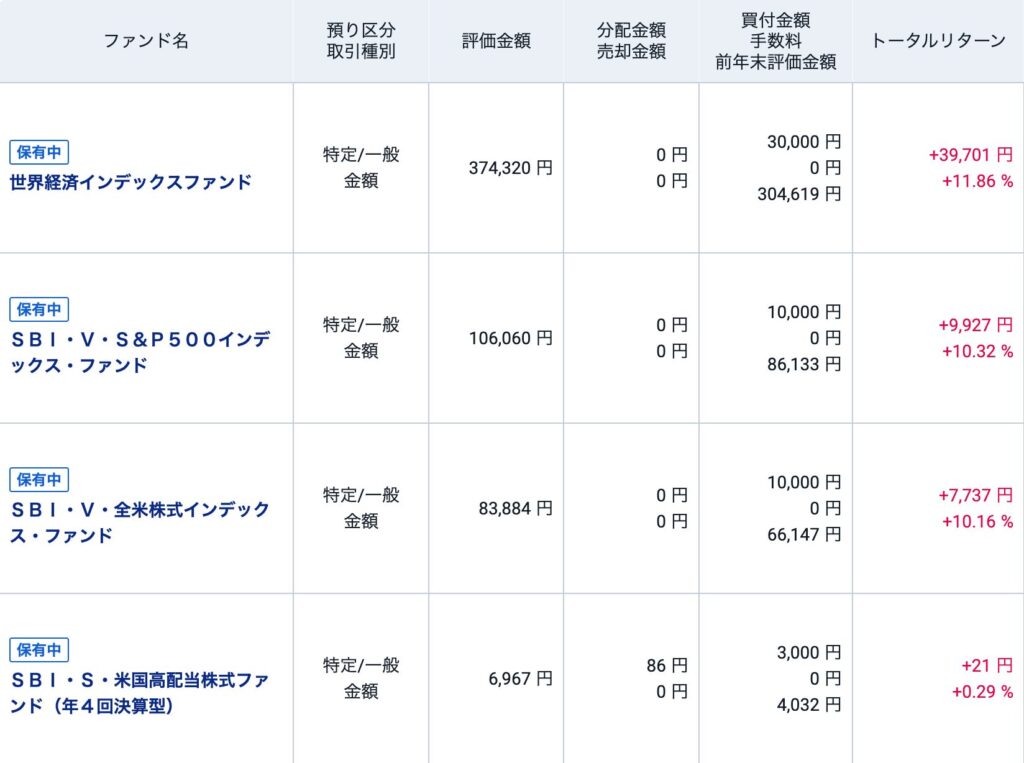Select the 6,967 円 valuation amount cell
The image size is (1024, 763).
tap(520, 678)
